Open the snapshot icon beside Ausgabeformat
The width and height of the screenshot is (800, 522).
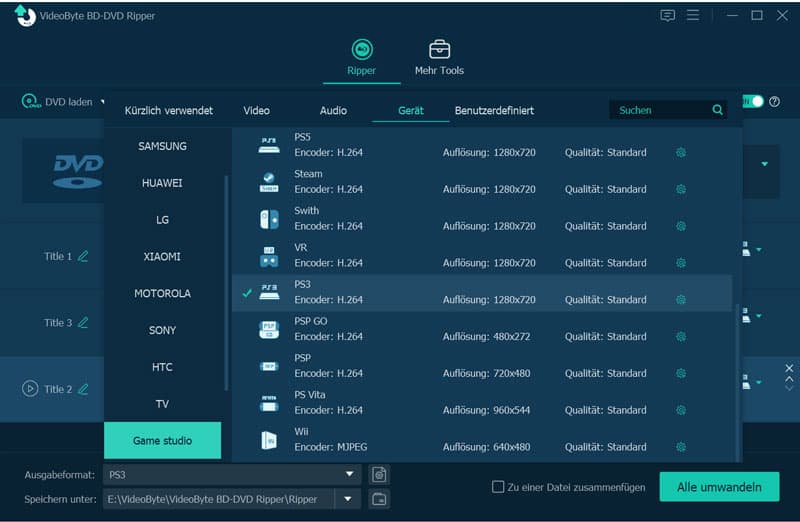(x=379, y=475)
